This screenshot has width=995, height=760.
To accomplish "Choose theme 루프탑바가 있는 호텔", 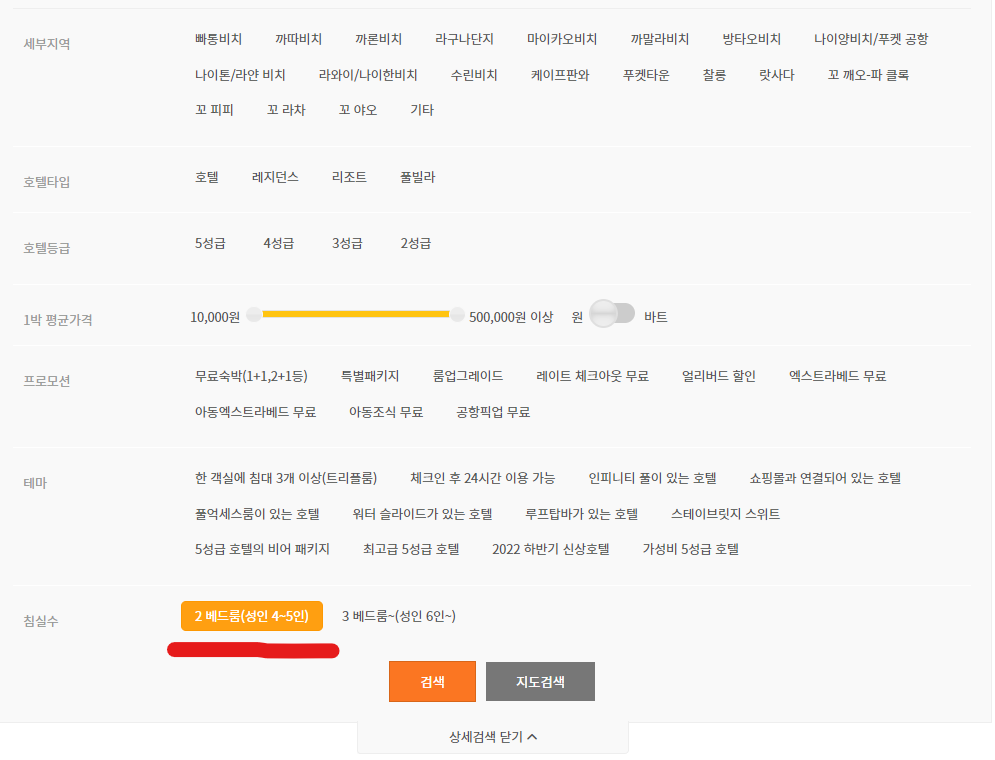I will (581, 514).
